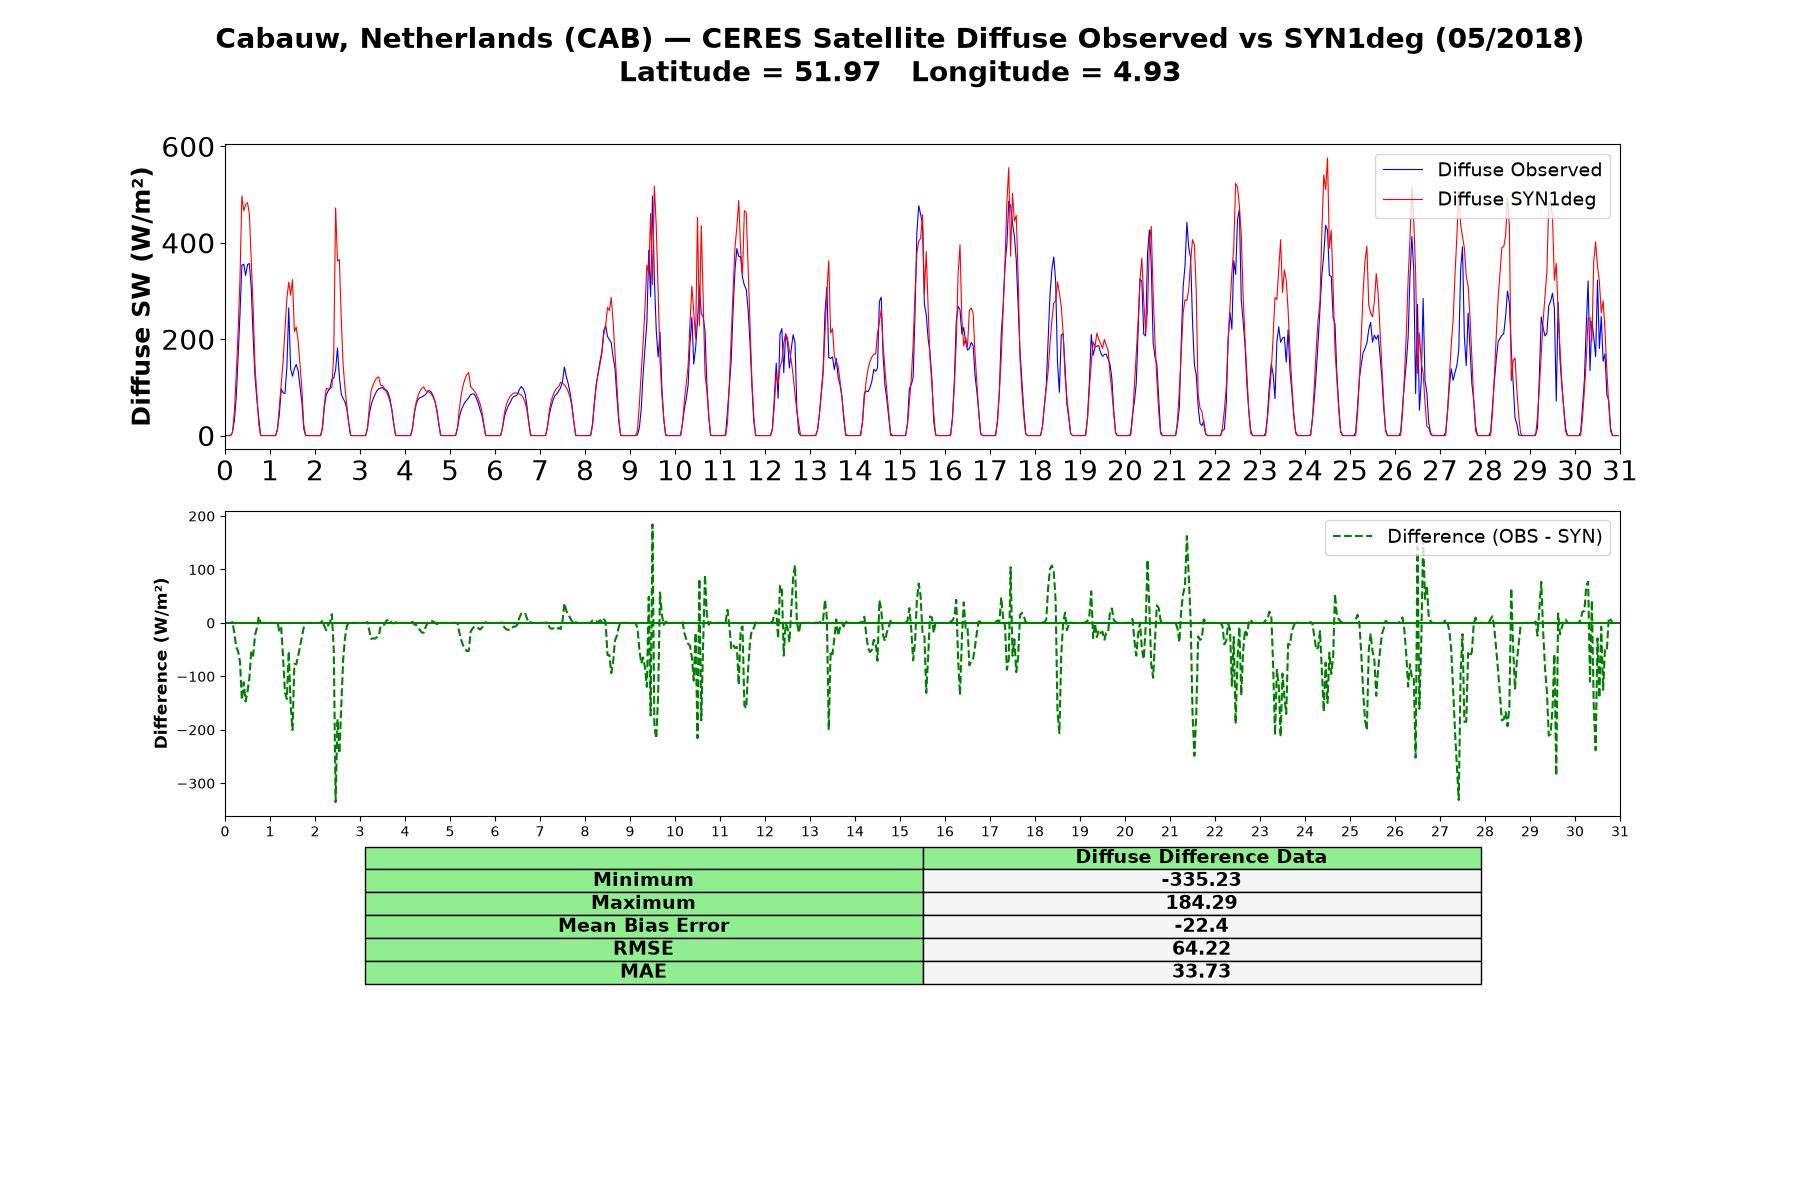Click day 15 tick on upper chart axis
The height and width of the screenshot is (1200, 1800).
click(x=900, y=471)
